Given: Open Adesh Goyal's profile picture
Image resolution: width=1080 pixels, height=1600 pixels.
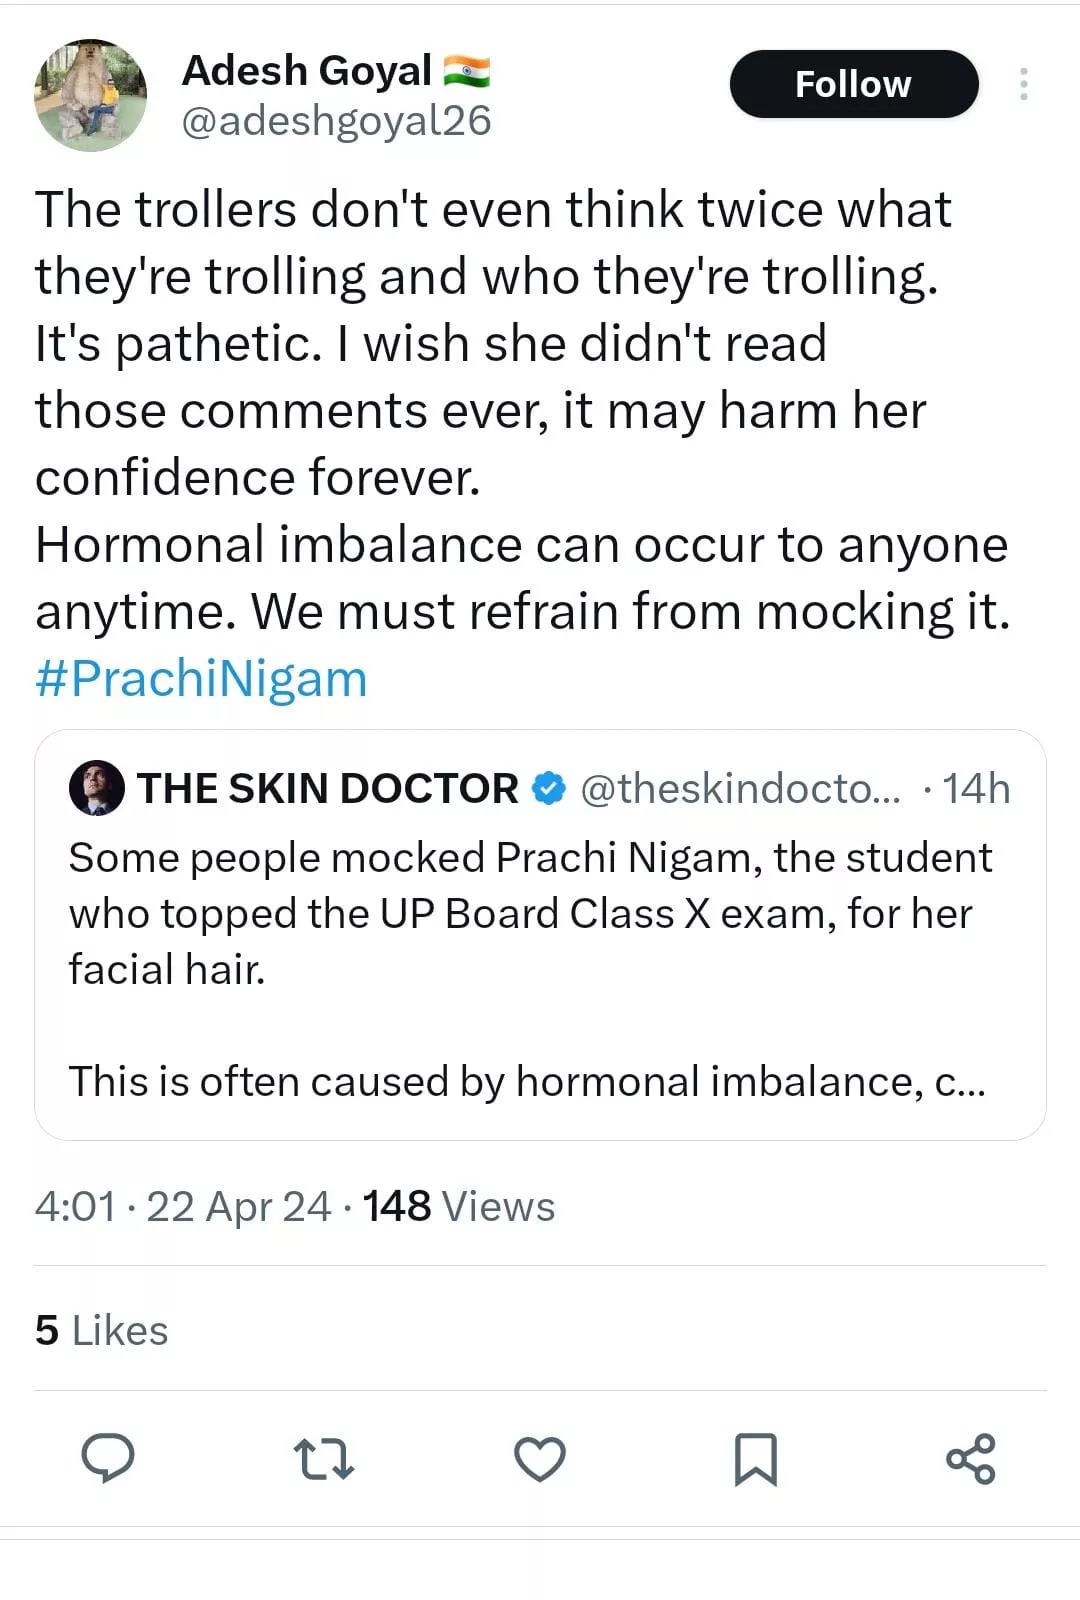Looking at the screenshot, I should [x=91, y=96].
